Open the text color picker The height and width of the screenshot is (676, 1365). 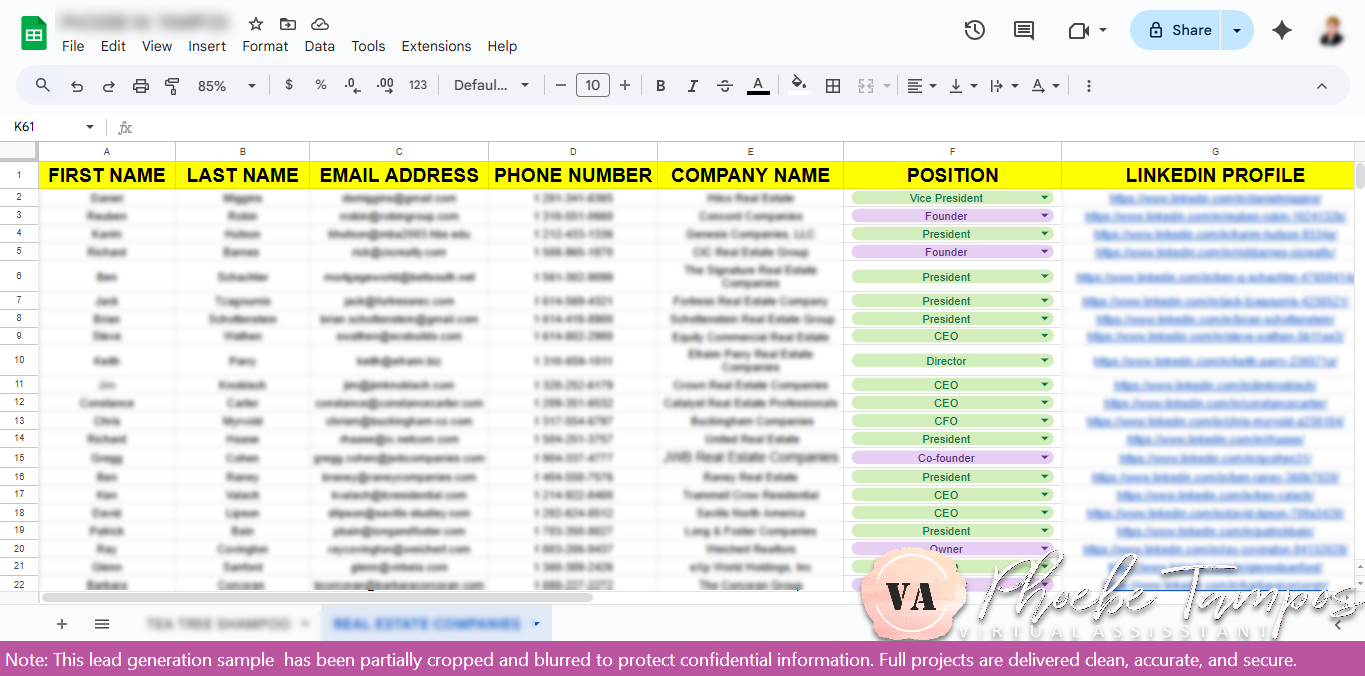click(x=757, y=85)
